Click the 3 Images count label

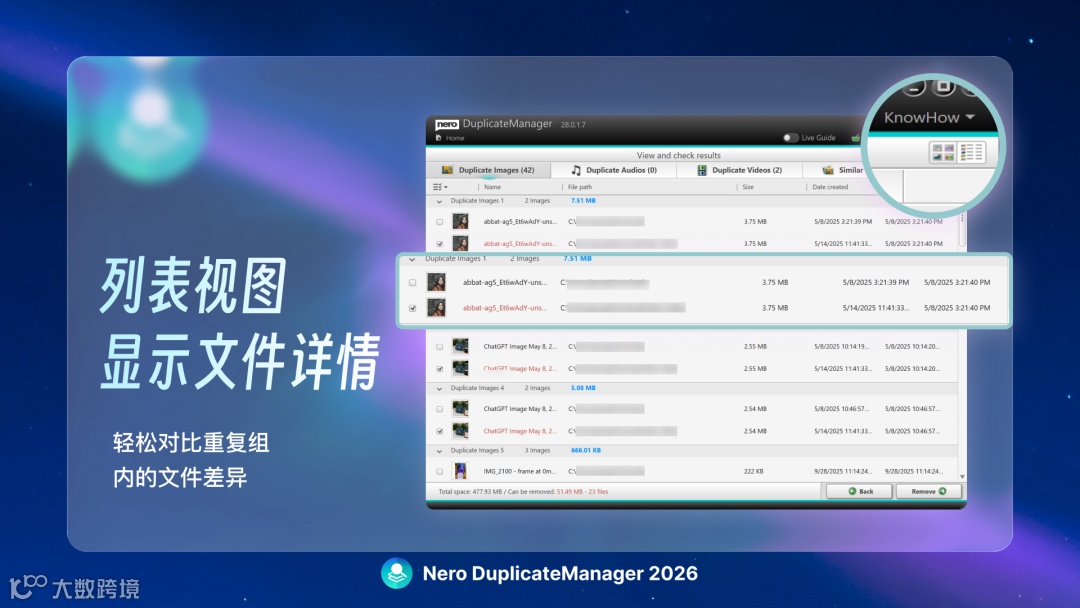tap(537, 450)
